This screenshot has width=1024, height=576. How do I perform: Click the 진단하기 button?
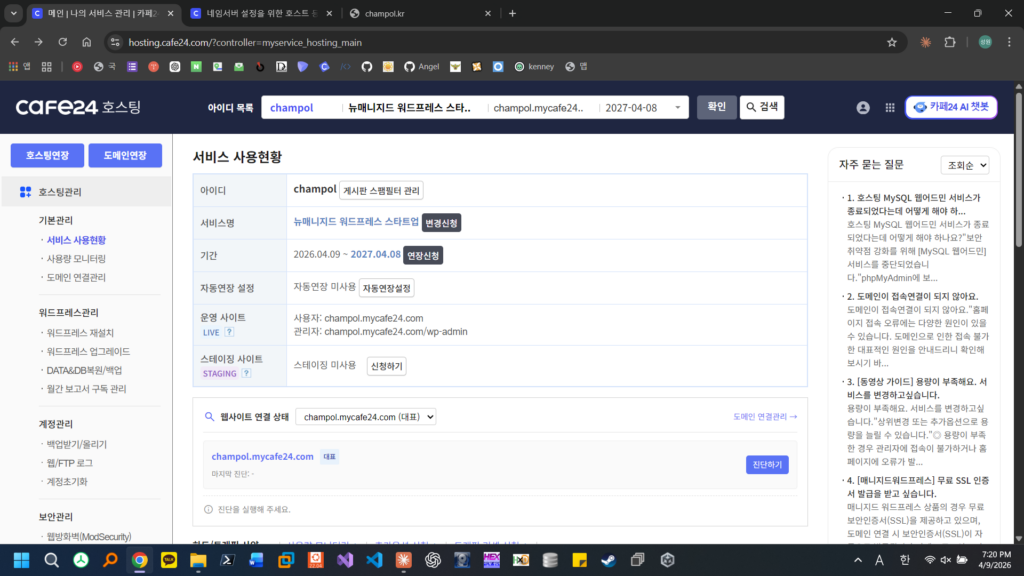(x=767, y=464)
